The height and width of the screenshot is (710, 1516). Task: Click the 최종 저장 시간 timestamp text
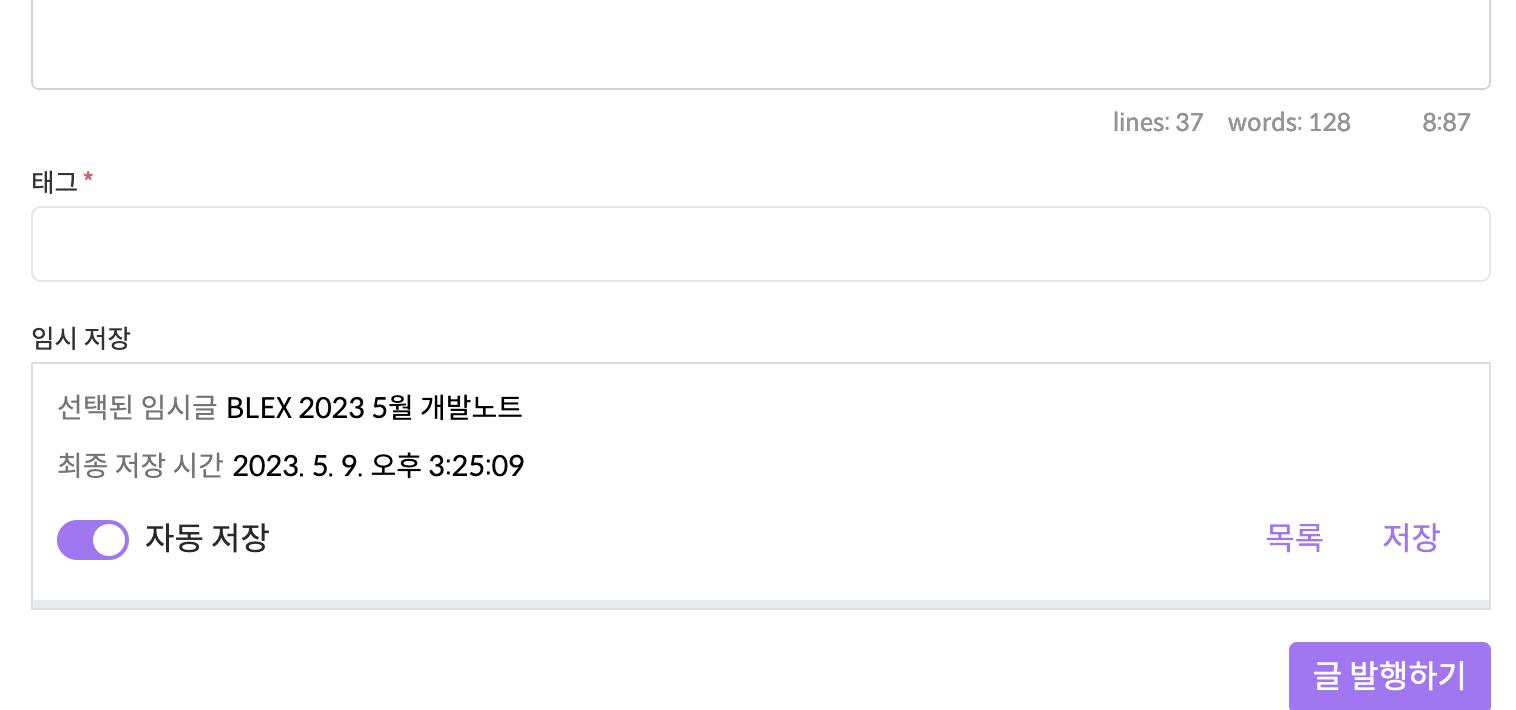point(140,465)
